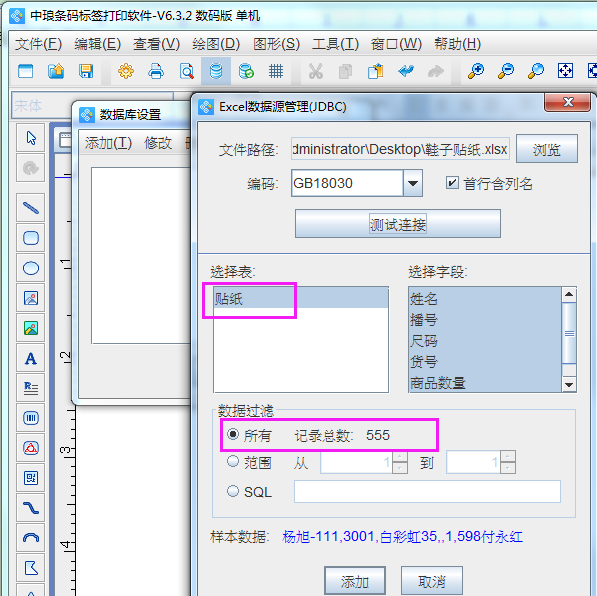Screen dimensions: 597x596
Task: Click the 文件路径 input field
Action: [400, 149]
